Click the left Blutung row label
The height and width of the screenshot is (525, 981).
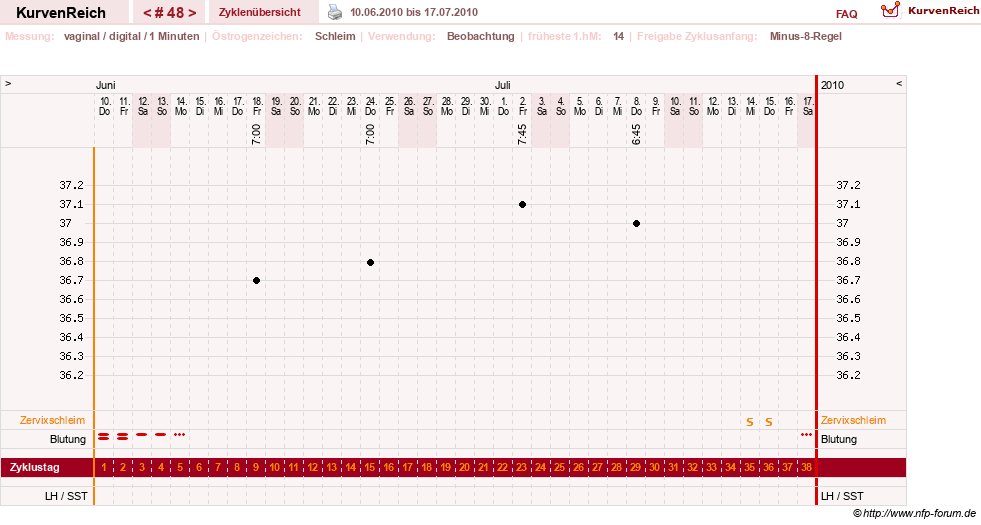(68, 439)
